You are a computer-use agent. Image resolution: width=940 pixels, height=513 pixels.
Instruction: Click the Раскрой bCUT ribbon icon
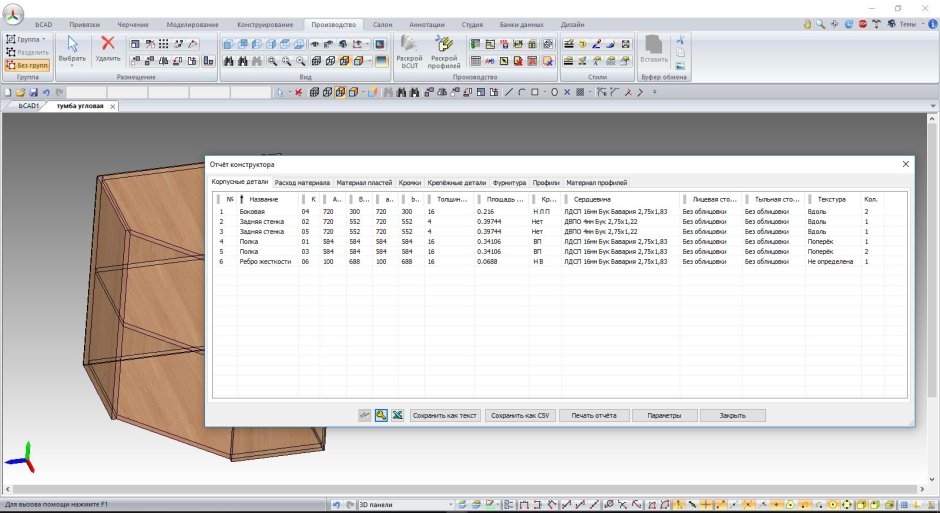[x=409, y=43]
